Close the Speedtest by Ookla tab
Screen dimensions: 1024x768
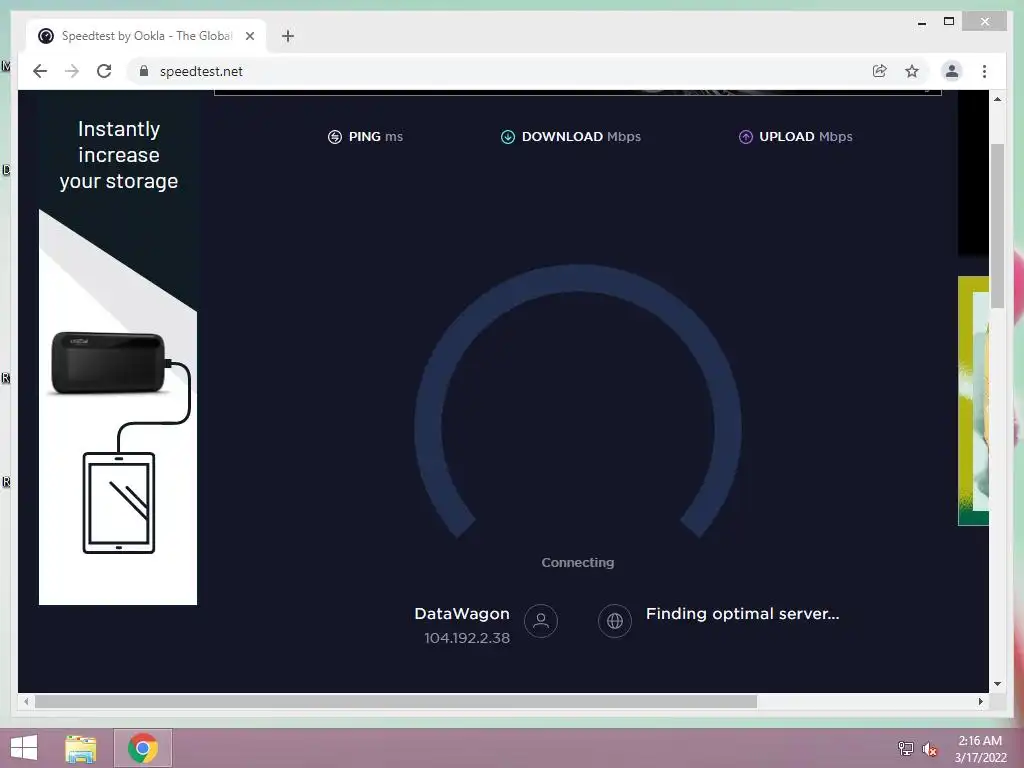coord(249,36)
